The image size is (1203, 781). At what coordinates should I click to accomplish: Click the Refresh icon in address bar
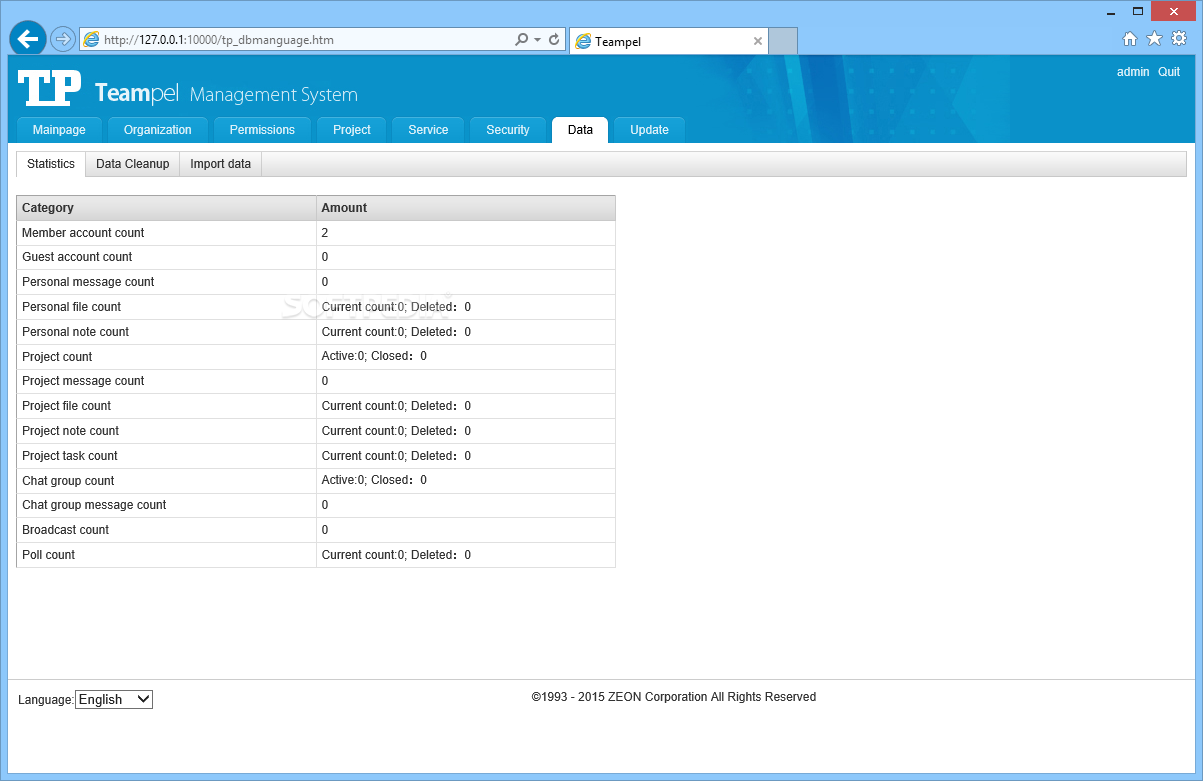(x=554, y=40)
